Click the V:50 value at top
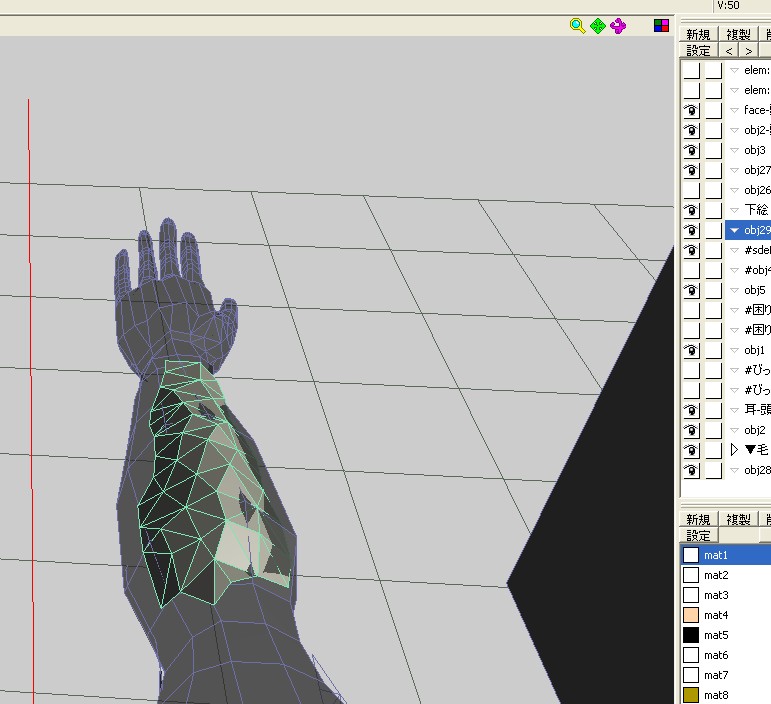Image resolution: width=771 pixels, height=704 pixels. tap(728, 5)
